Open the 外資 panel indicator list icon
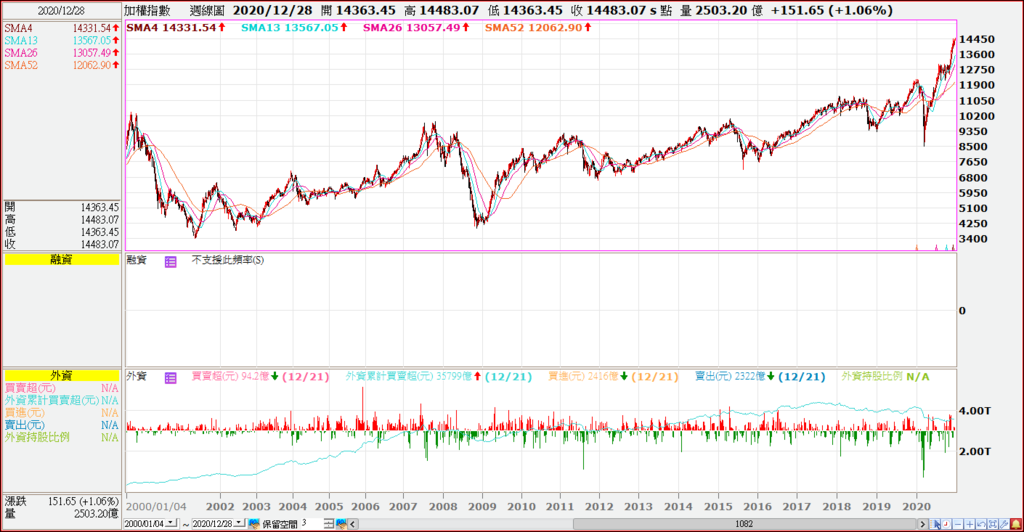Screen dimensions: 1024x532 click(170, 378)
